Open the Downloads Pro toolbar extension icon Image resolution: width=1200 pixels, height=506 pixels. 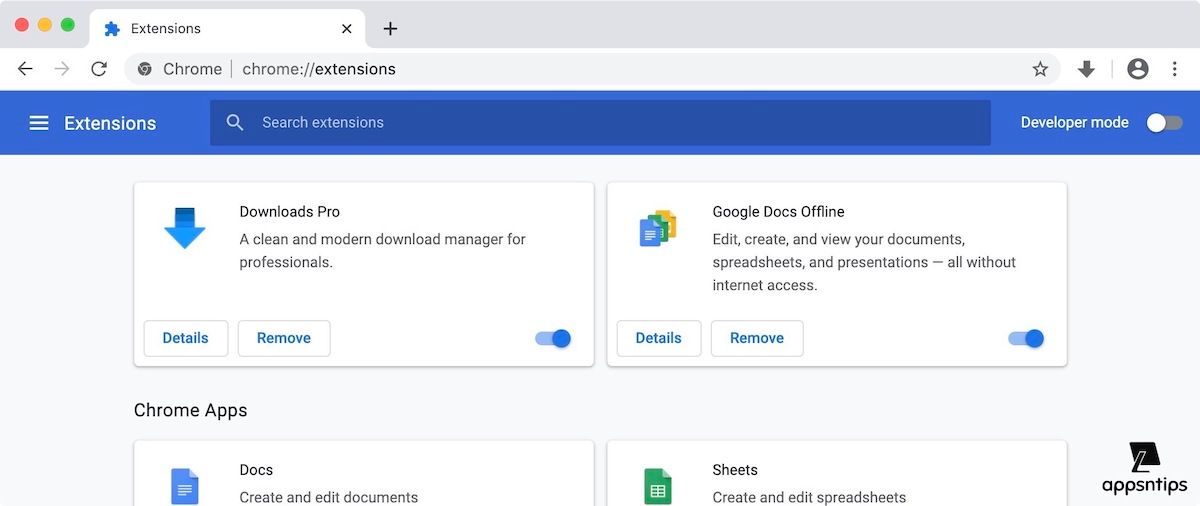(x=1086, y=69)
